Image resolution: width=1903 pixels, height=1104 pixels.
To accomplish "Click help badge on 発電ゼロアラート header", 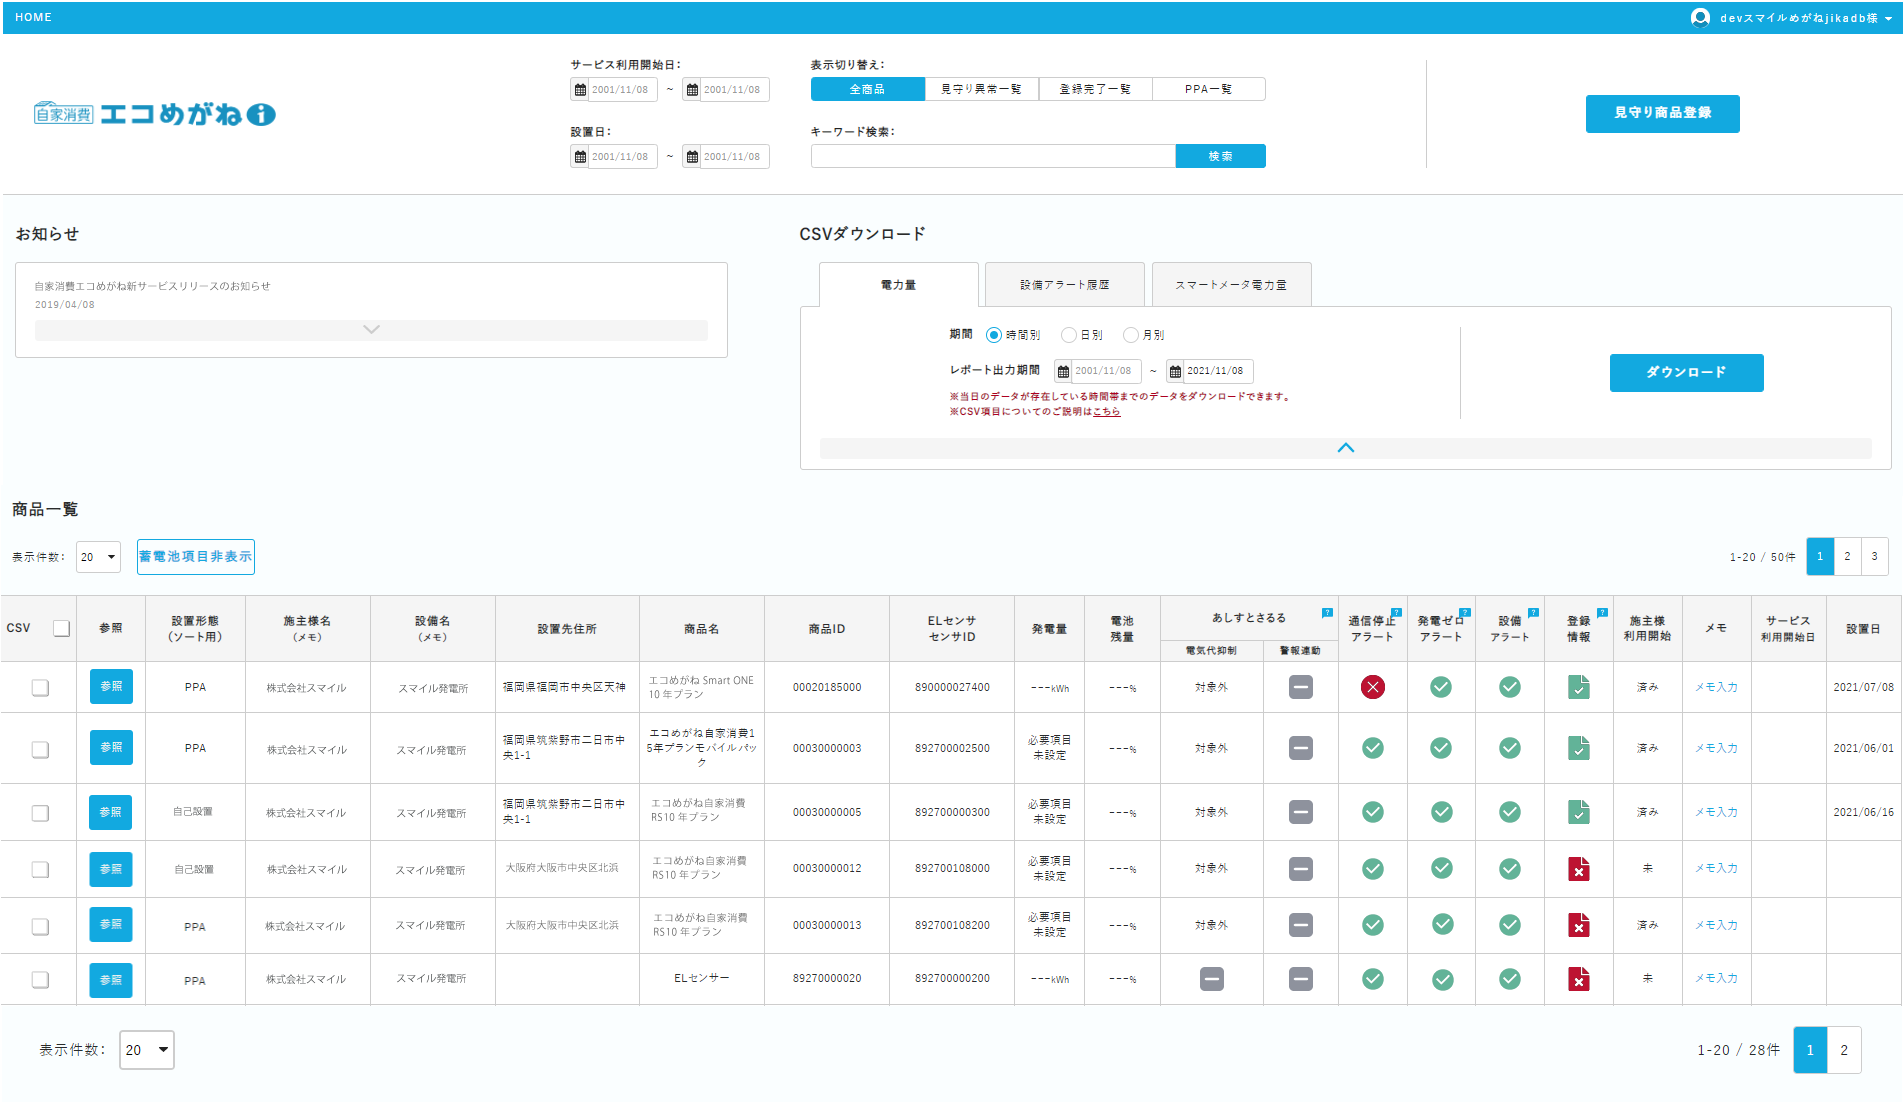I will [x=1465, y=612].
